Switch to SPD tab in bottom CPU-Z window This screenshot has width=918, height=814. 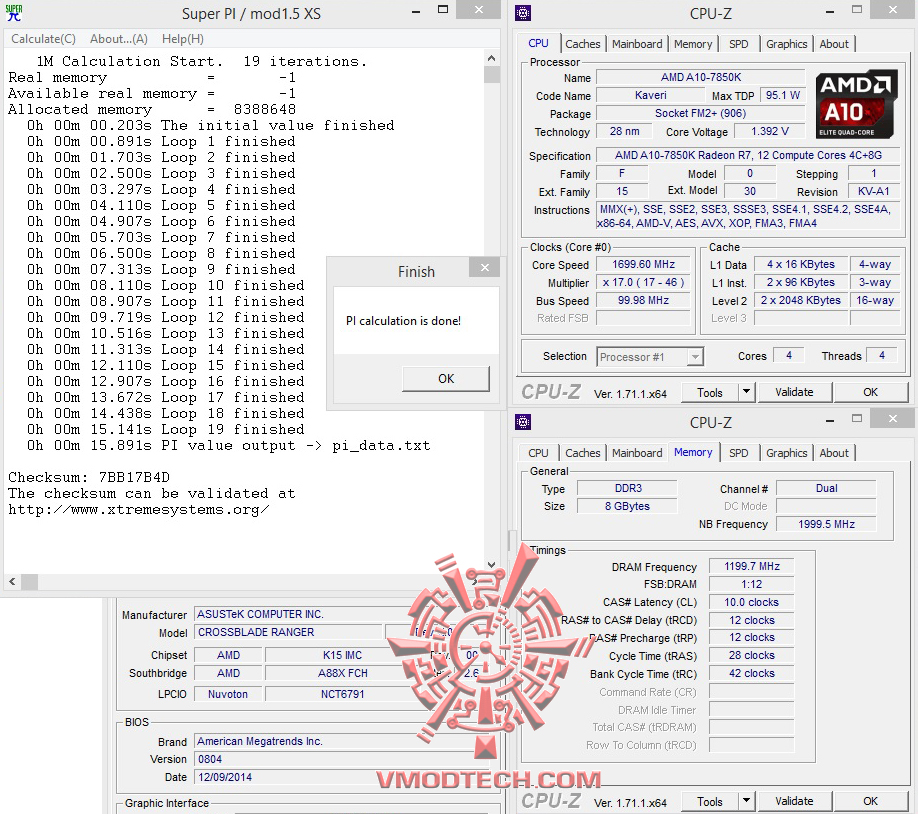[738, 453]
